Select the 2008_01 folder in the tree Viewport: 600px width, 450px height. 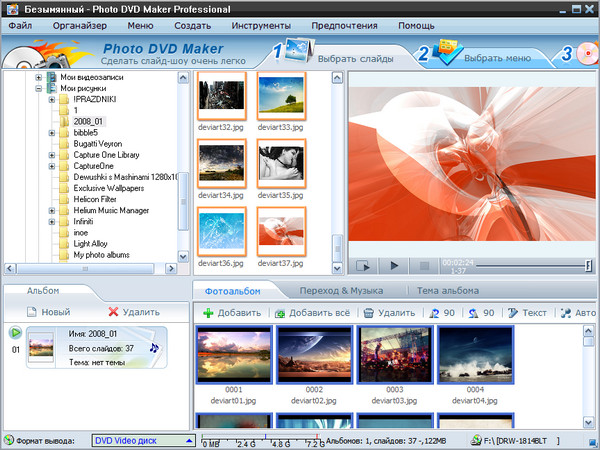click(86, 121)
